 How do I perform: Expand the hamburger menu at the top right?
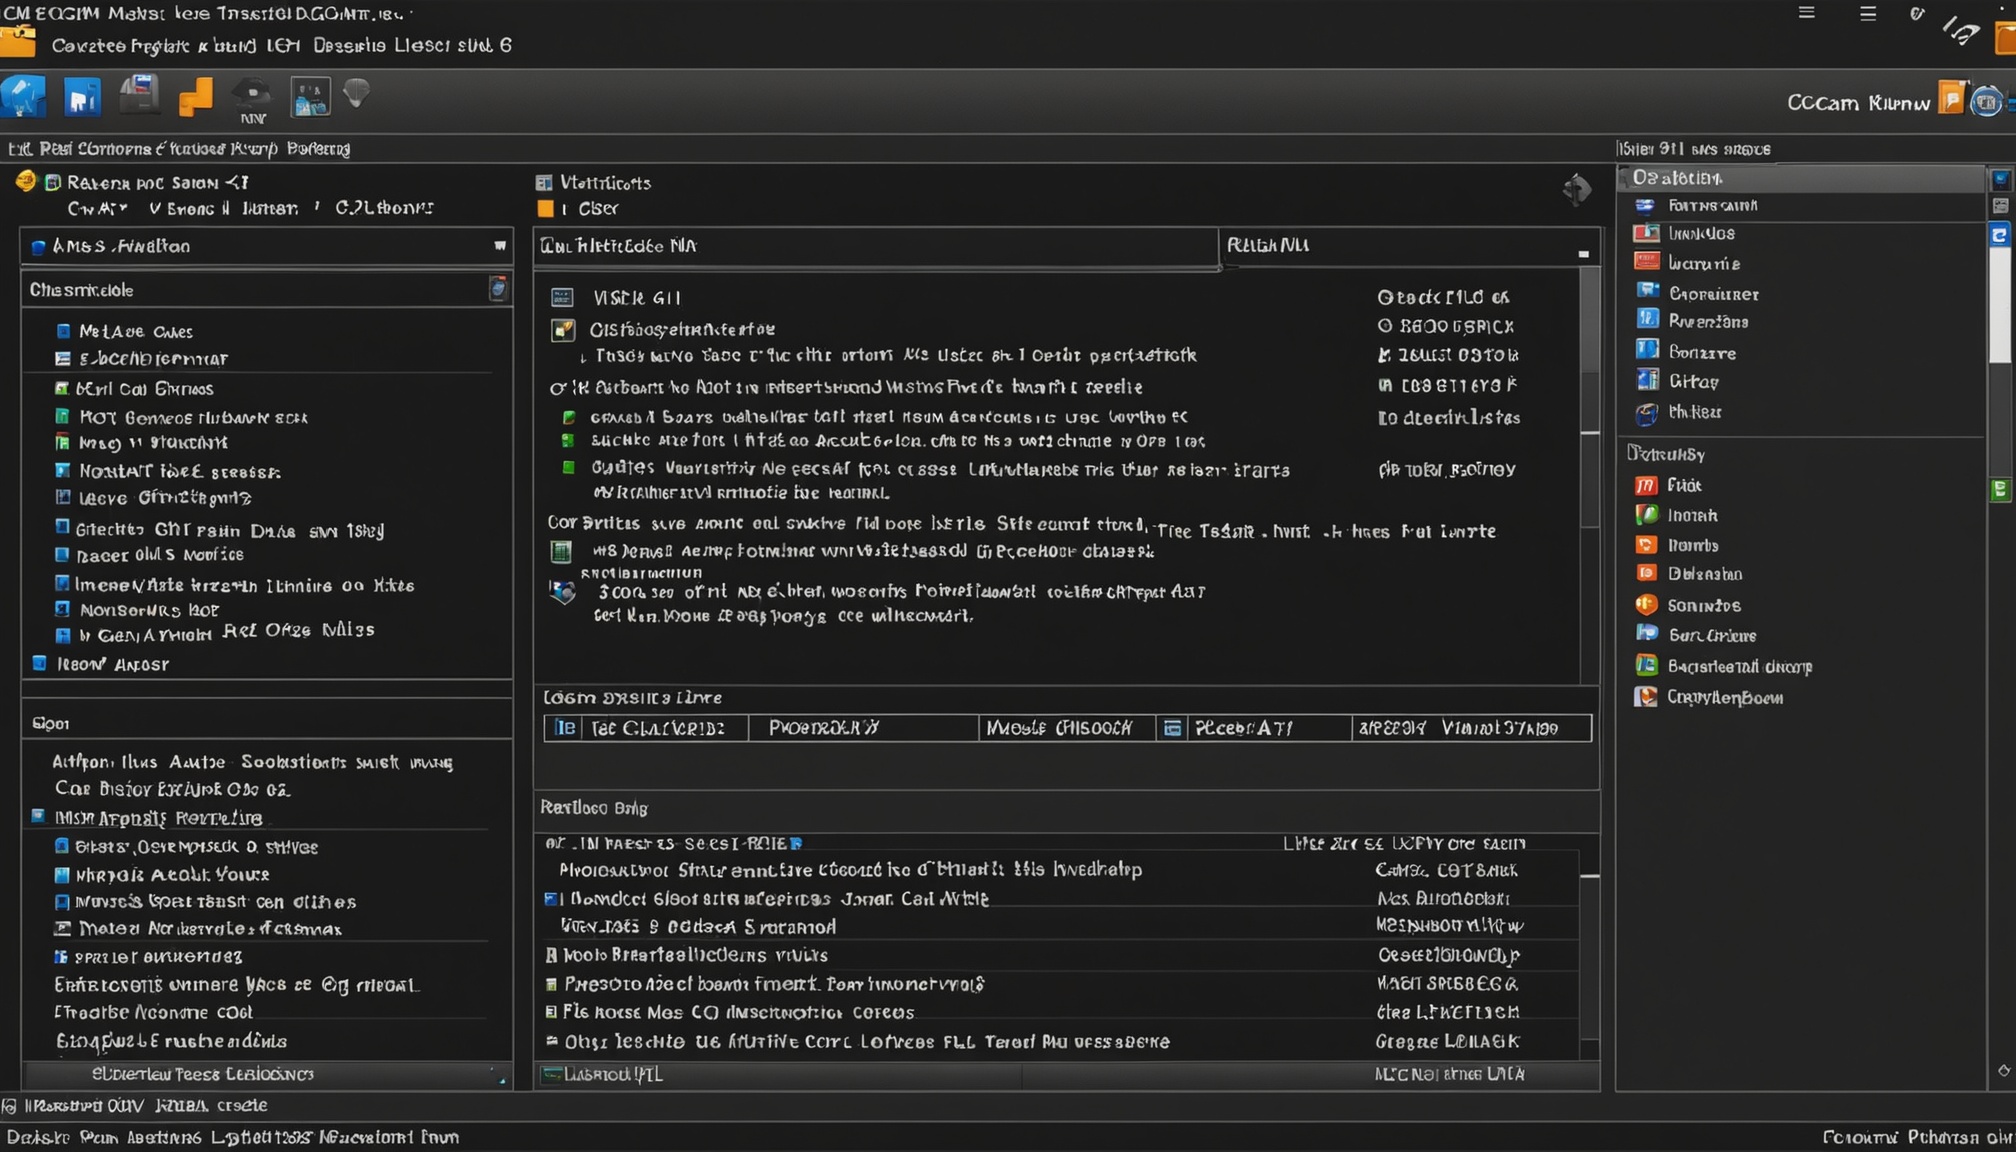coord(1868,14)
